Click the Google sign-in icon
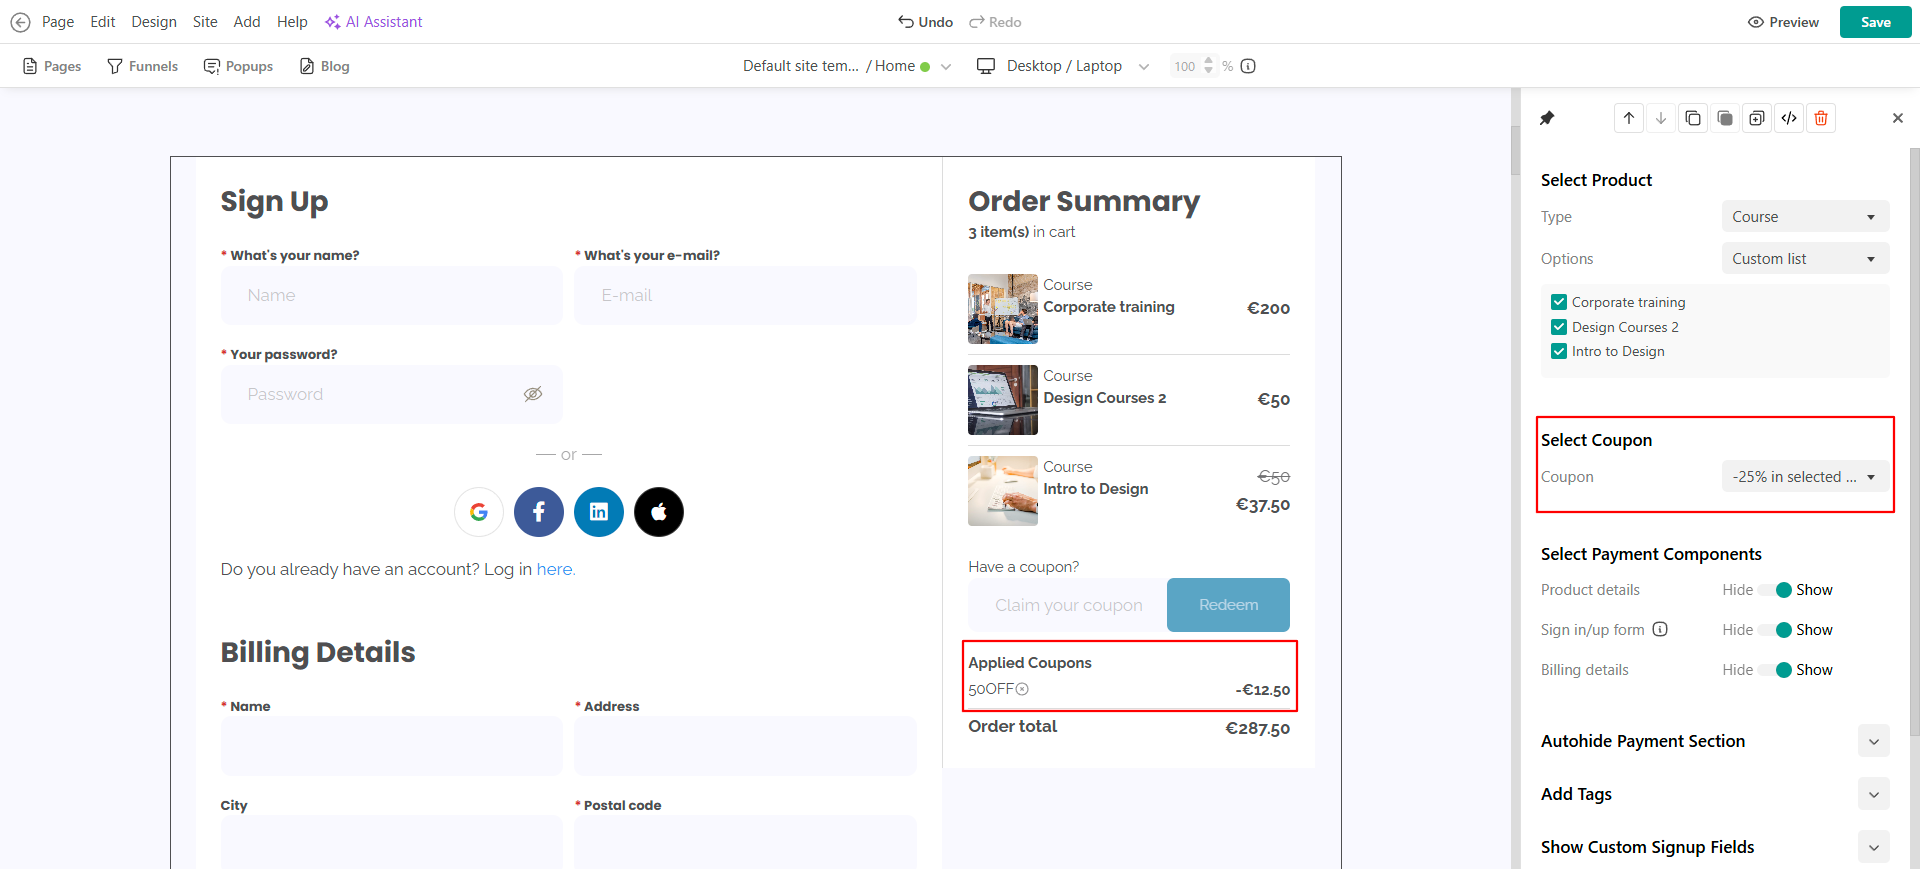Screen dimensions: 1920x869 479,512
